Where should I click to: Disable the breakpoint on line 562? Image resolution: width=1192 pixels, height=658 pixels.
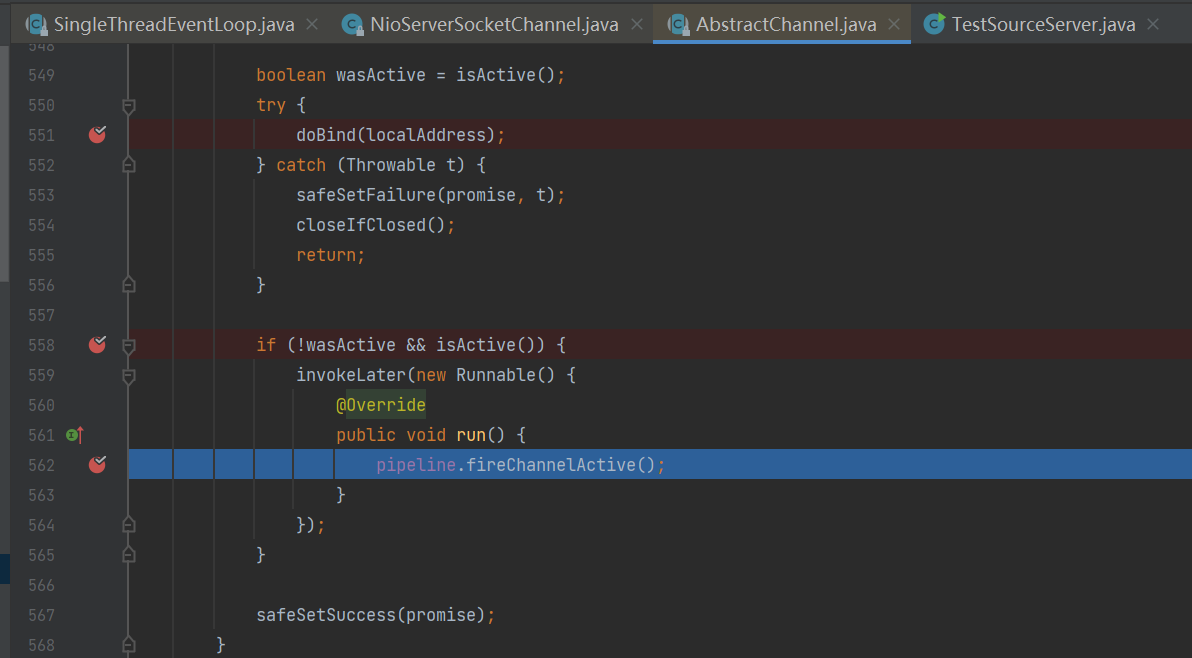[x=97, y=465]
